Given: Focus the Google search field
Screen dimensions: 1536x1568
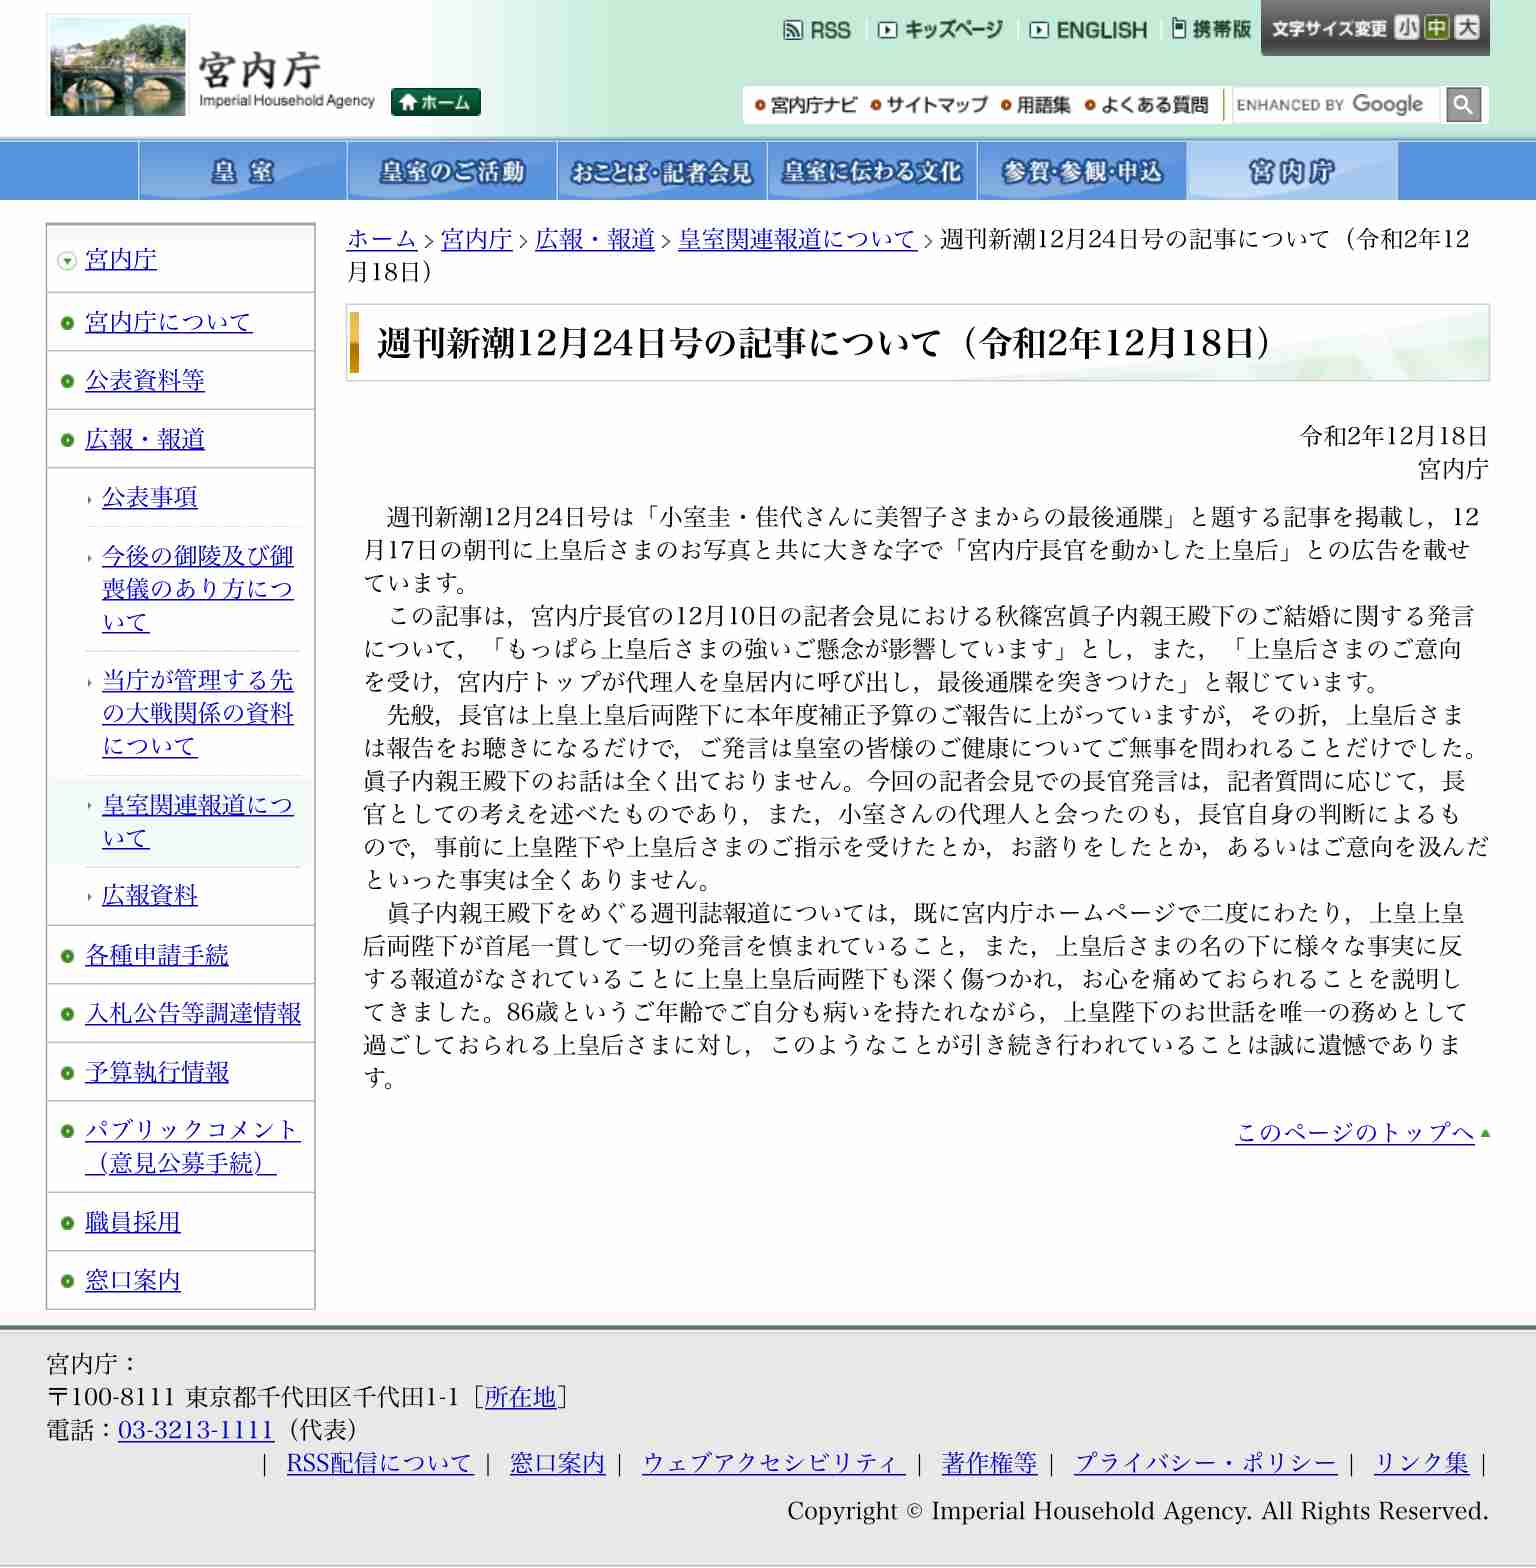Looking at the screenshot, I should [1335, 104].
